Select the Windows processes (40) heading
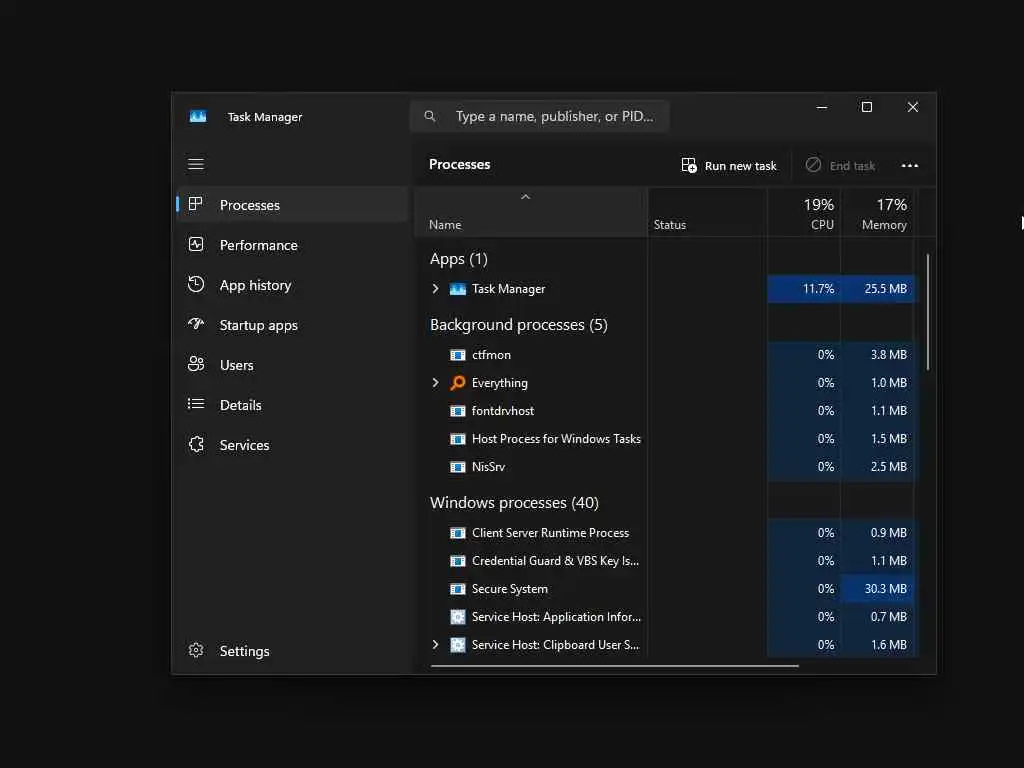 [x=514, y=503]
